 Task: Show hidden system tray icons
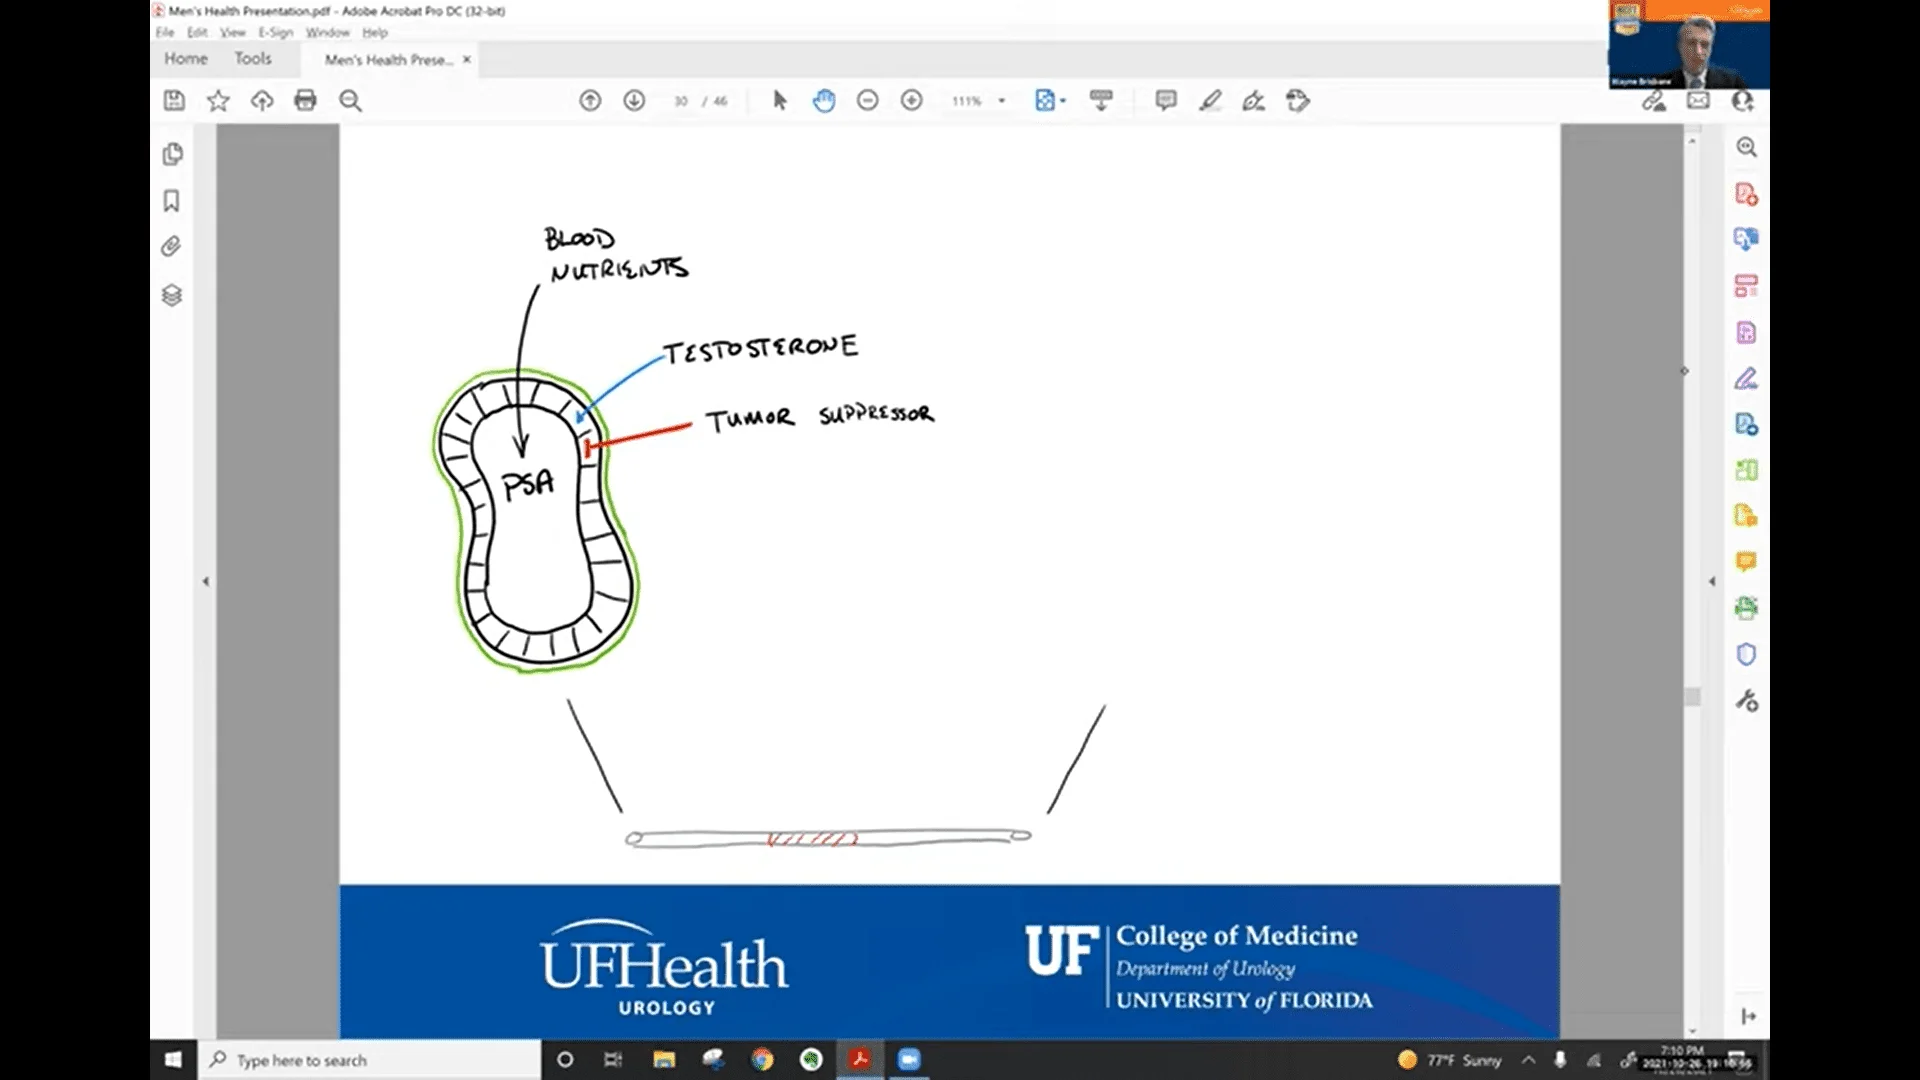tap(1528, 1060)
